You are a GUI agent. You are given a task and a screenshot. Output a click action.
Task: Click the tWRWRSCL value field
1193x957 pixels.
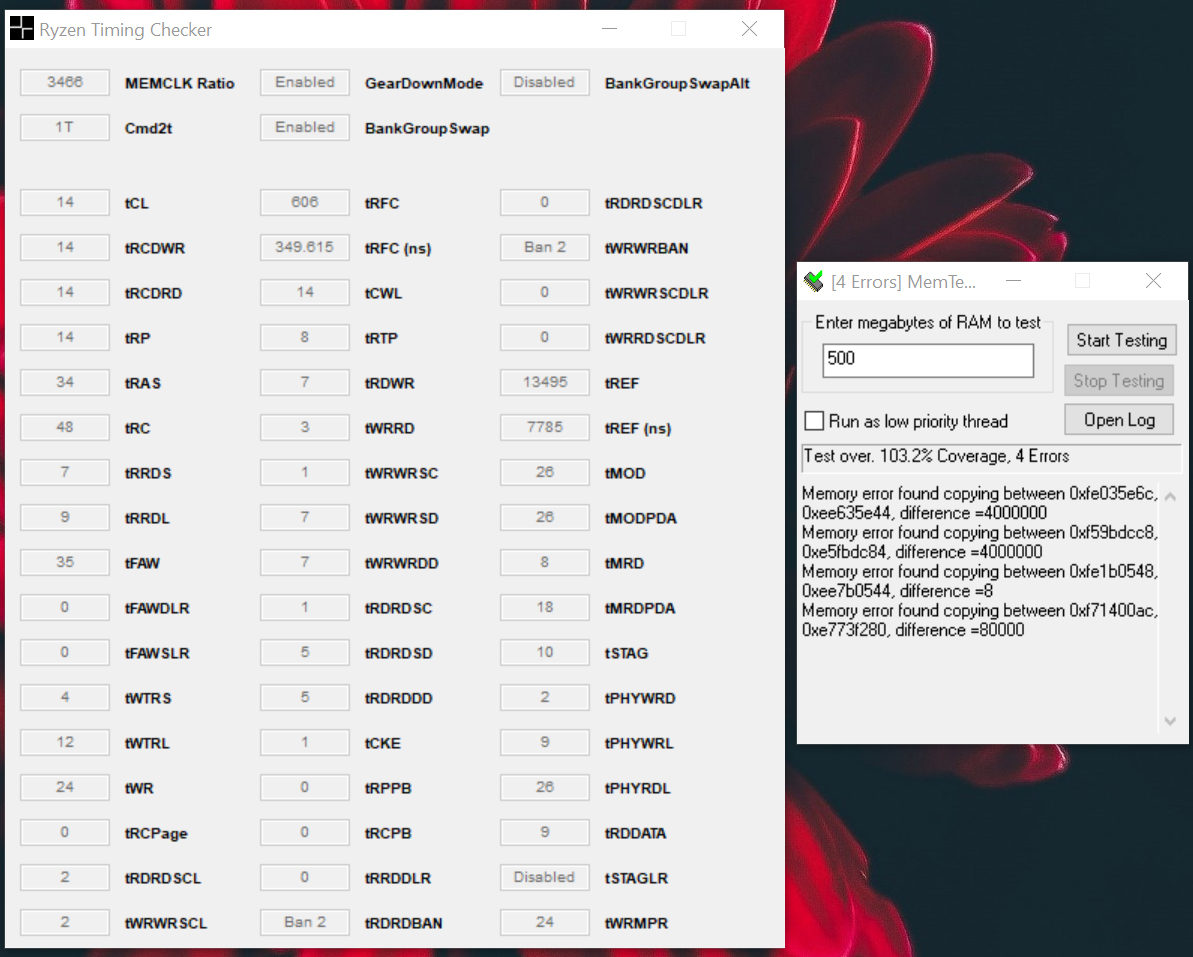click(65, 922)
